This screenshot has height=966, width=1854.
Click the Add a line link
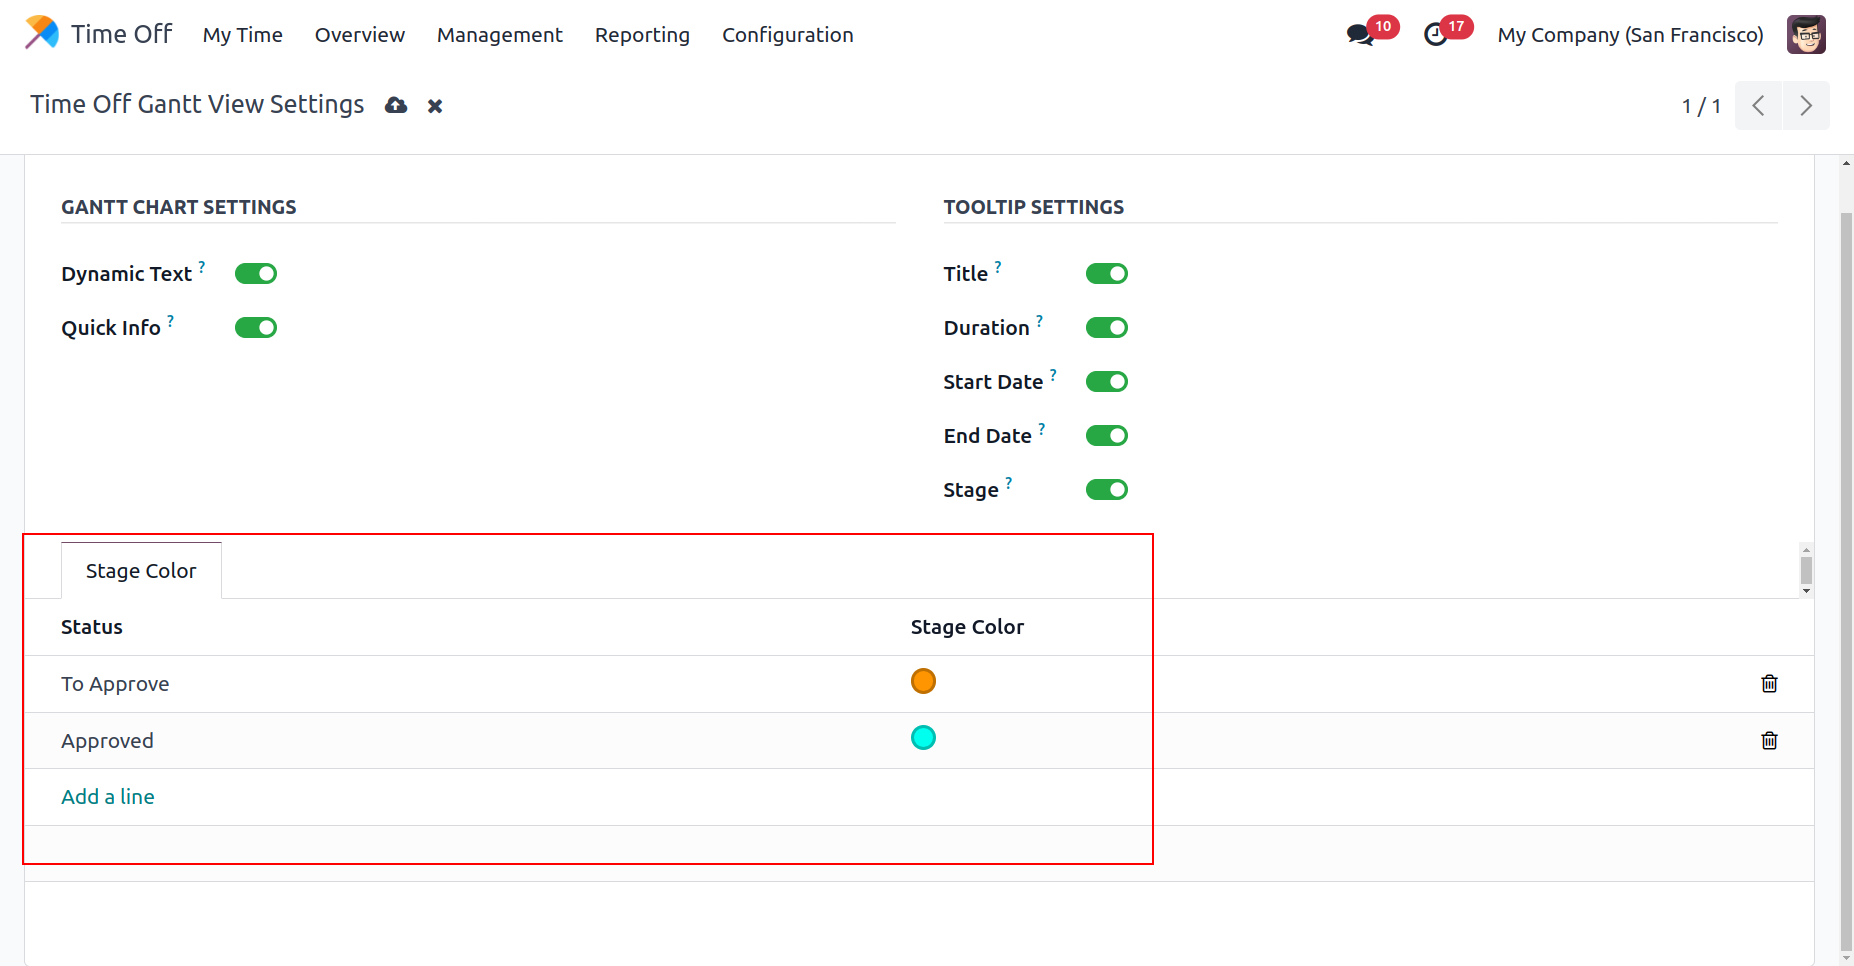[x=108, y=797]
